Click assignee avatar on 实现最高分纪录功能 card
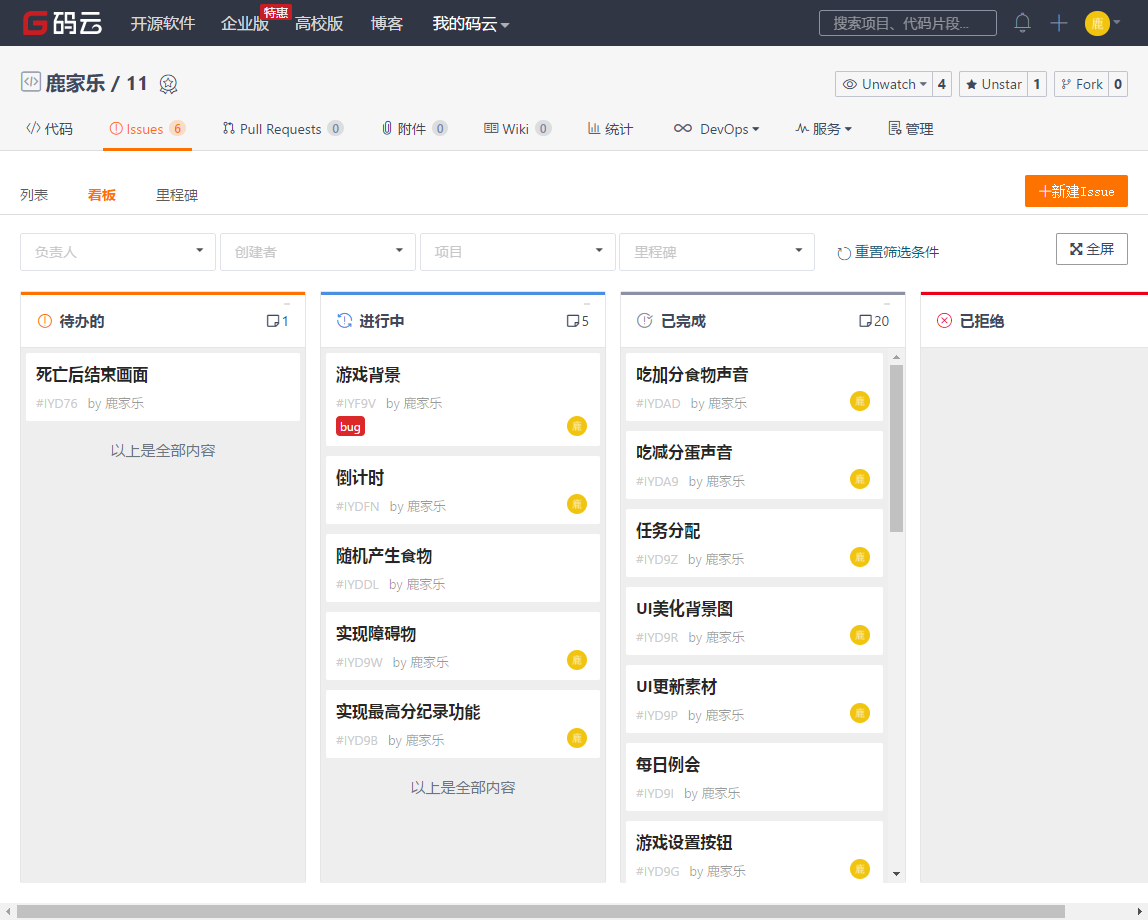The width and height of the screenshot is (1148, 920). pos(577,738)
